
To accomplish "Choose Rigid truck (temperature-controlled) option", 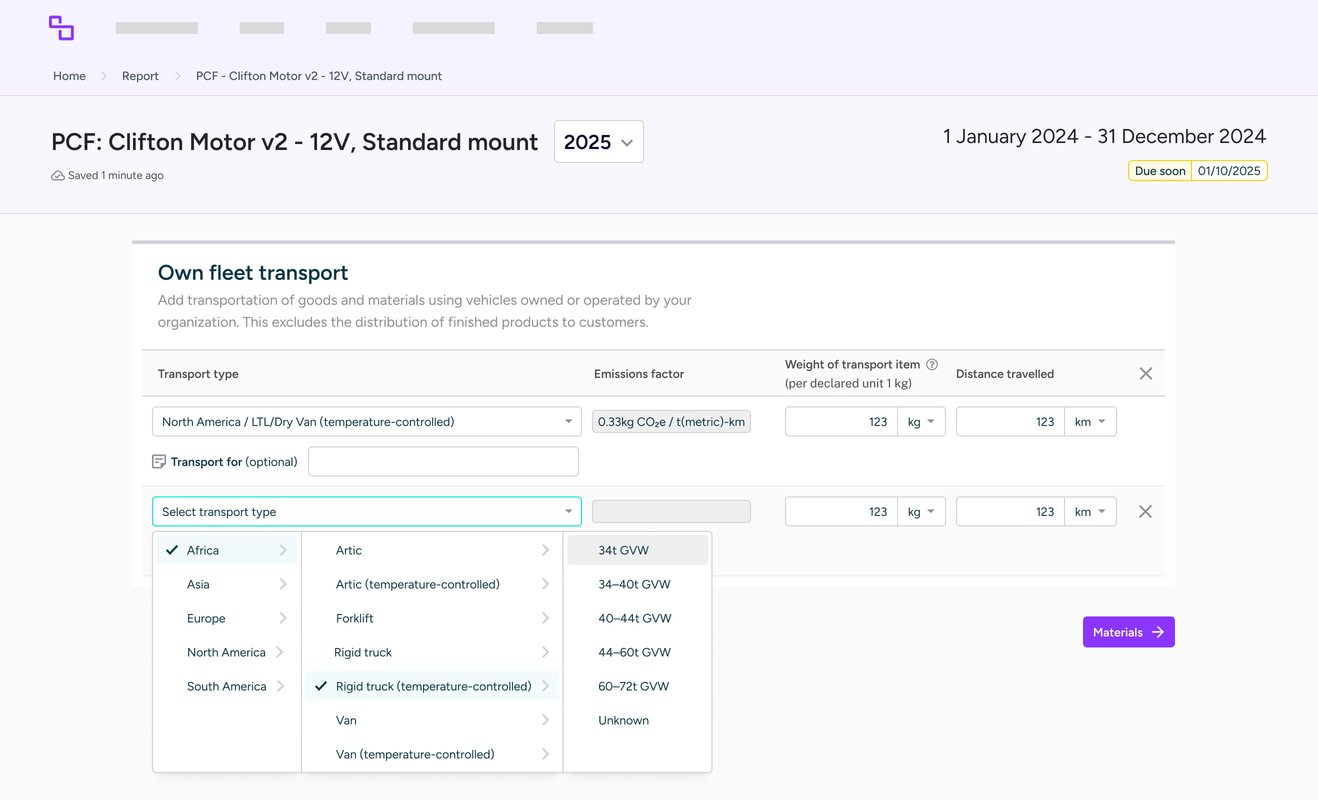I will pyautogui.click(x=432, y=686).
